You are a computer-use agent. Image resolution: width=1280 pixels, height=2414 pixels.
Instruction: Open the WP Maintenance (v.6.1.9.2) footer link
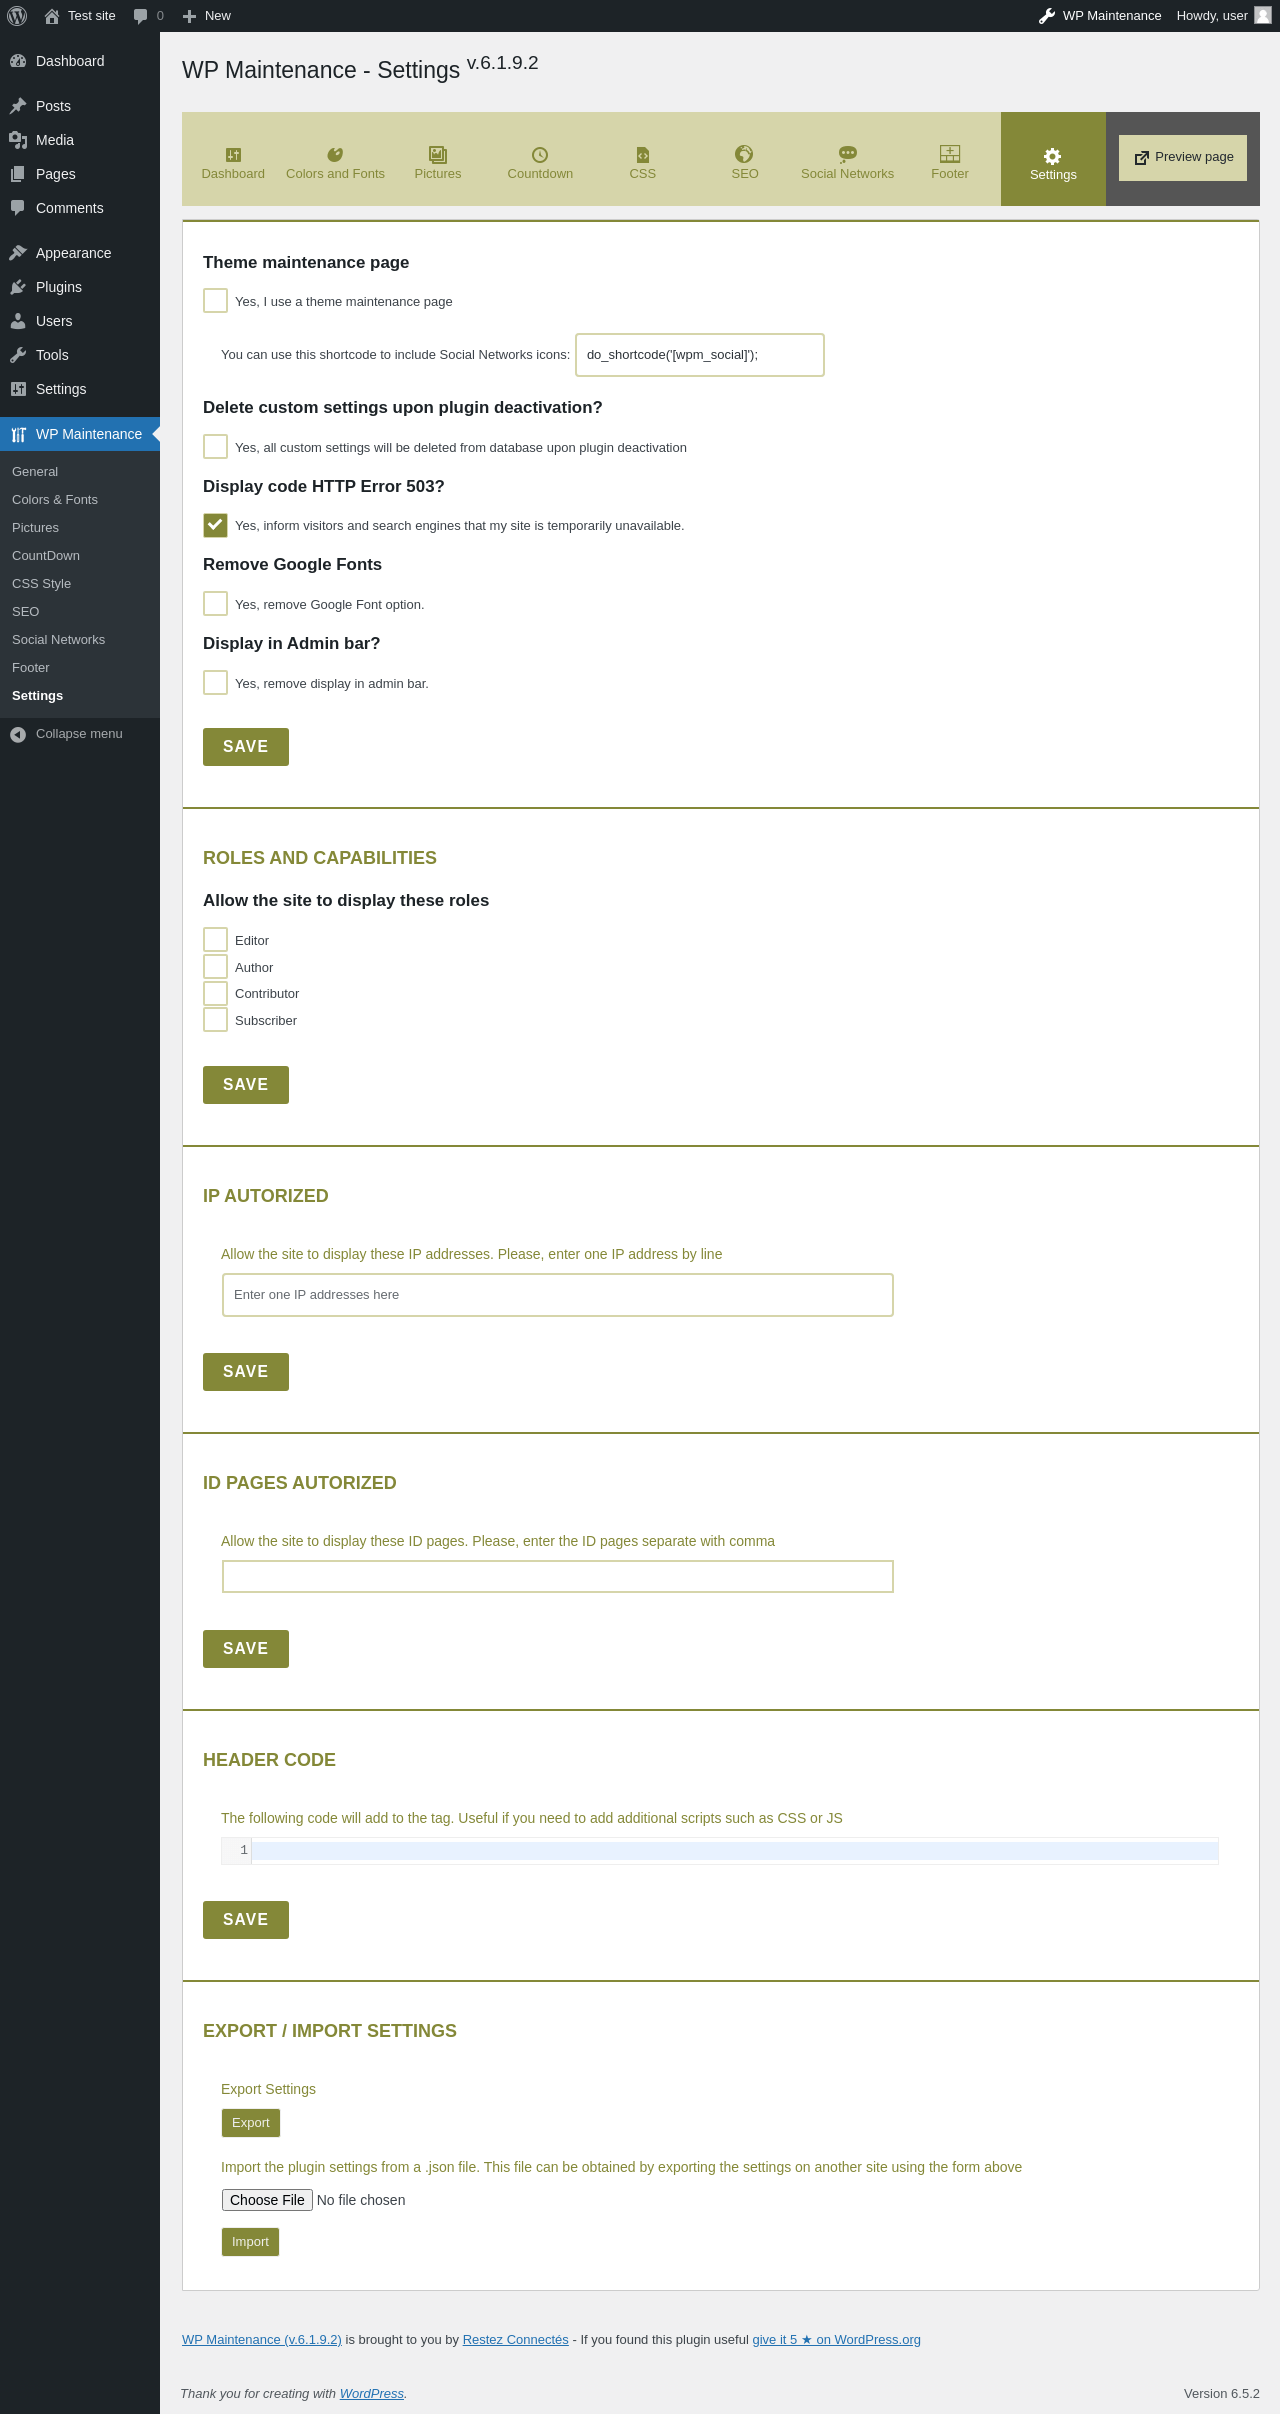coord(262,2340)
